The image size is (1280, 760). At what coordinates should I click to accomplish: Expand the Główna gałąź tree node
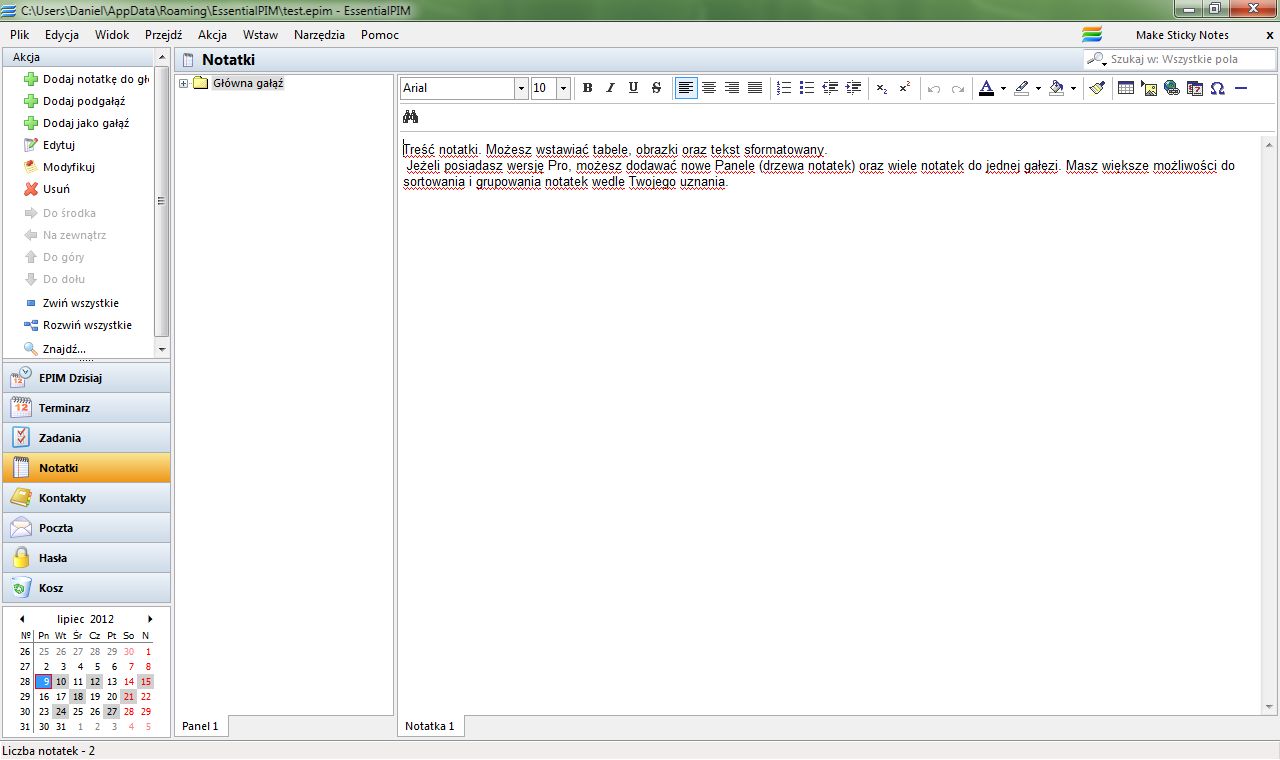point(184,83)
